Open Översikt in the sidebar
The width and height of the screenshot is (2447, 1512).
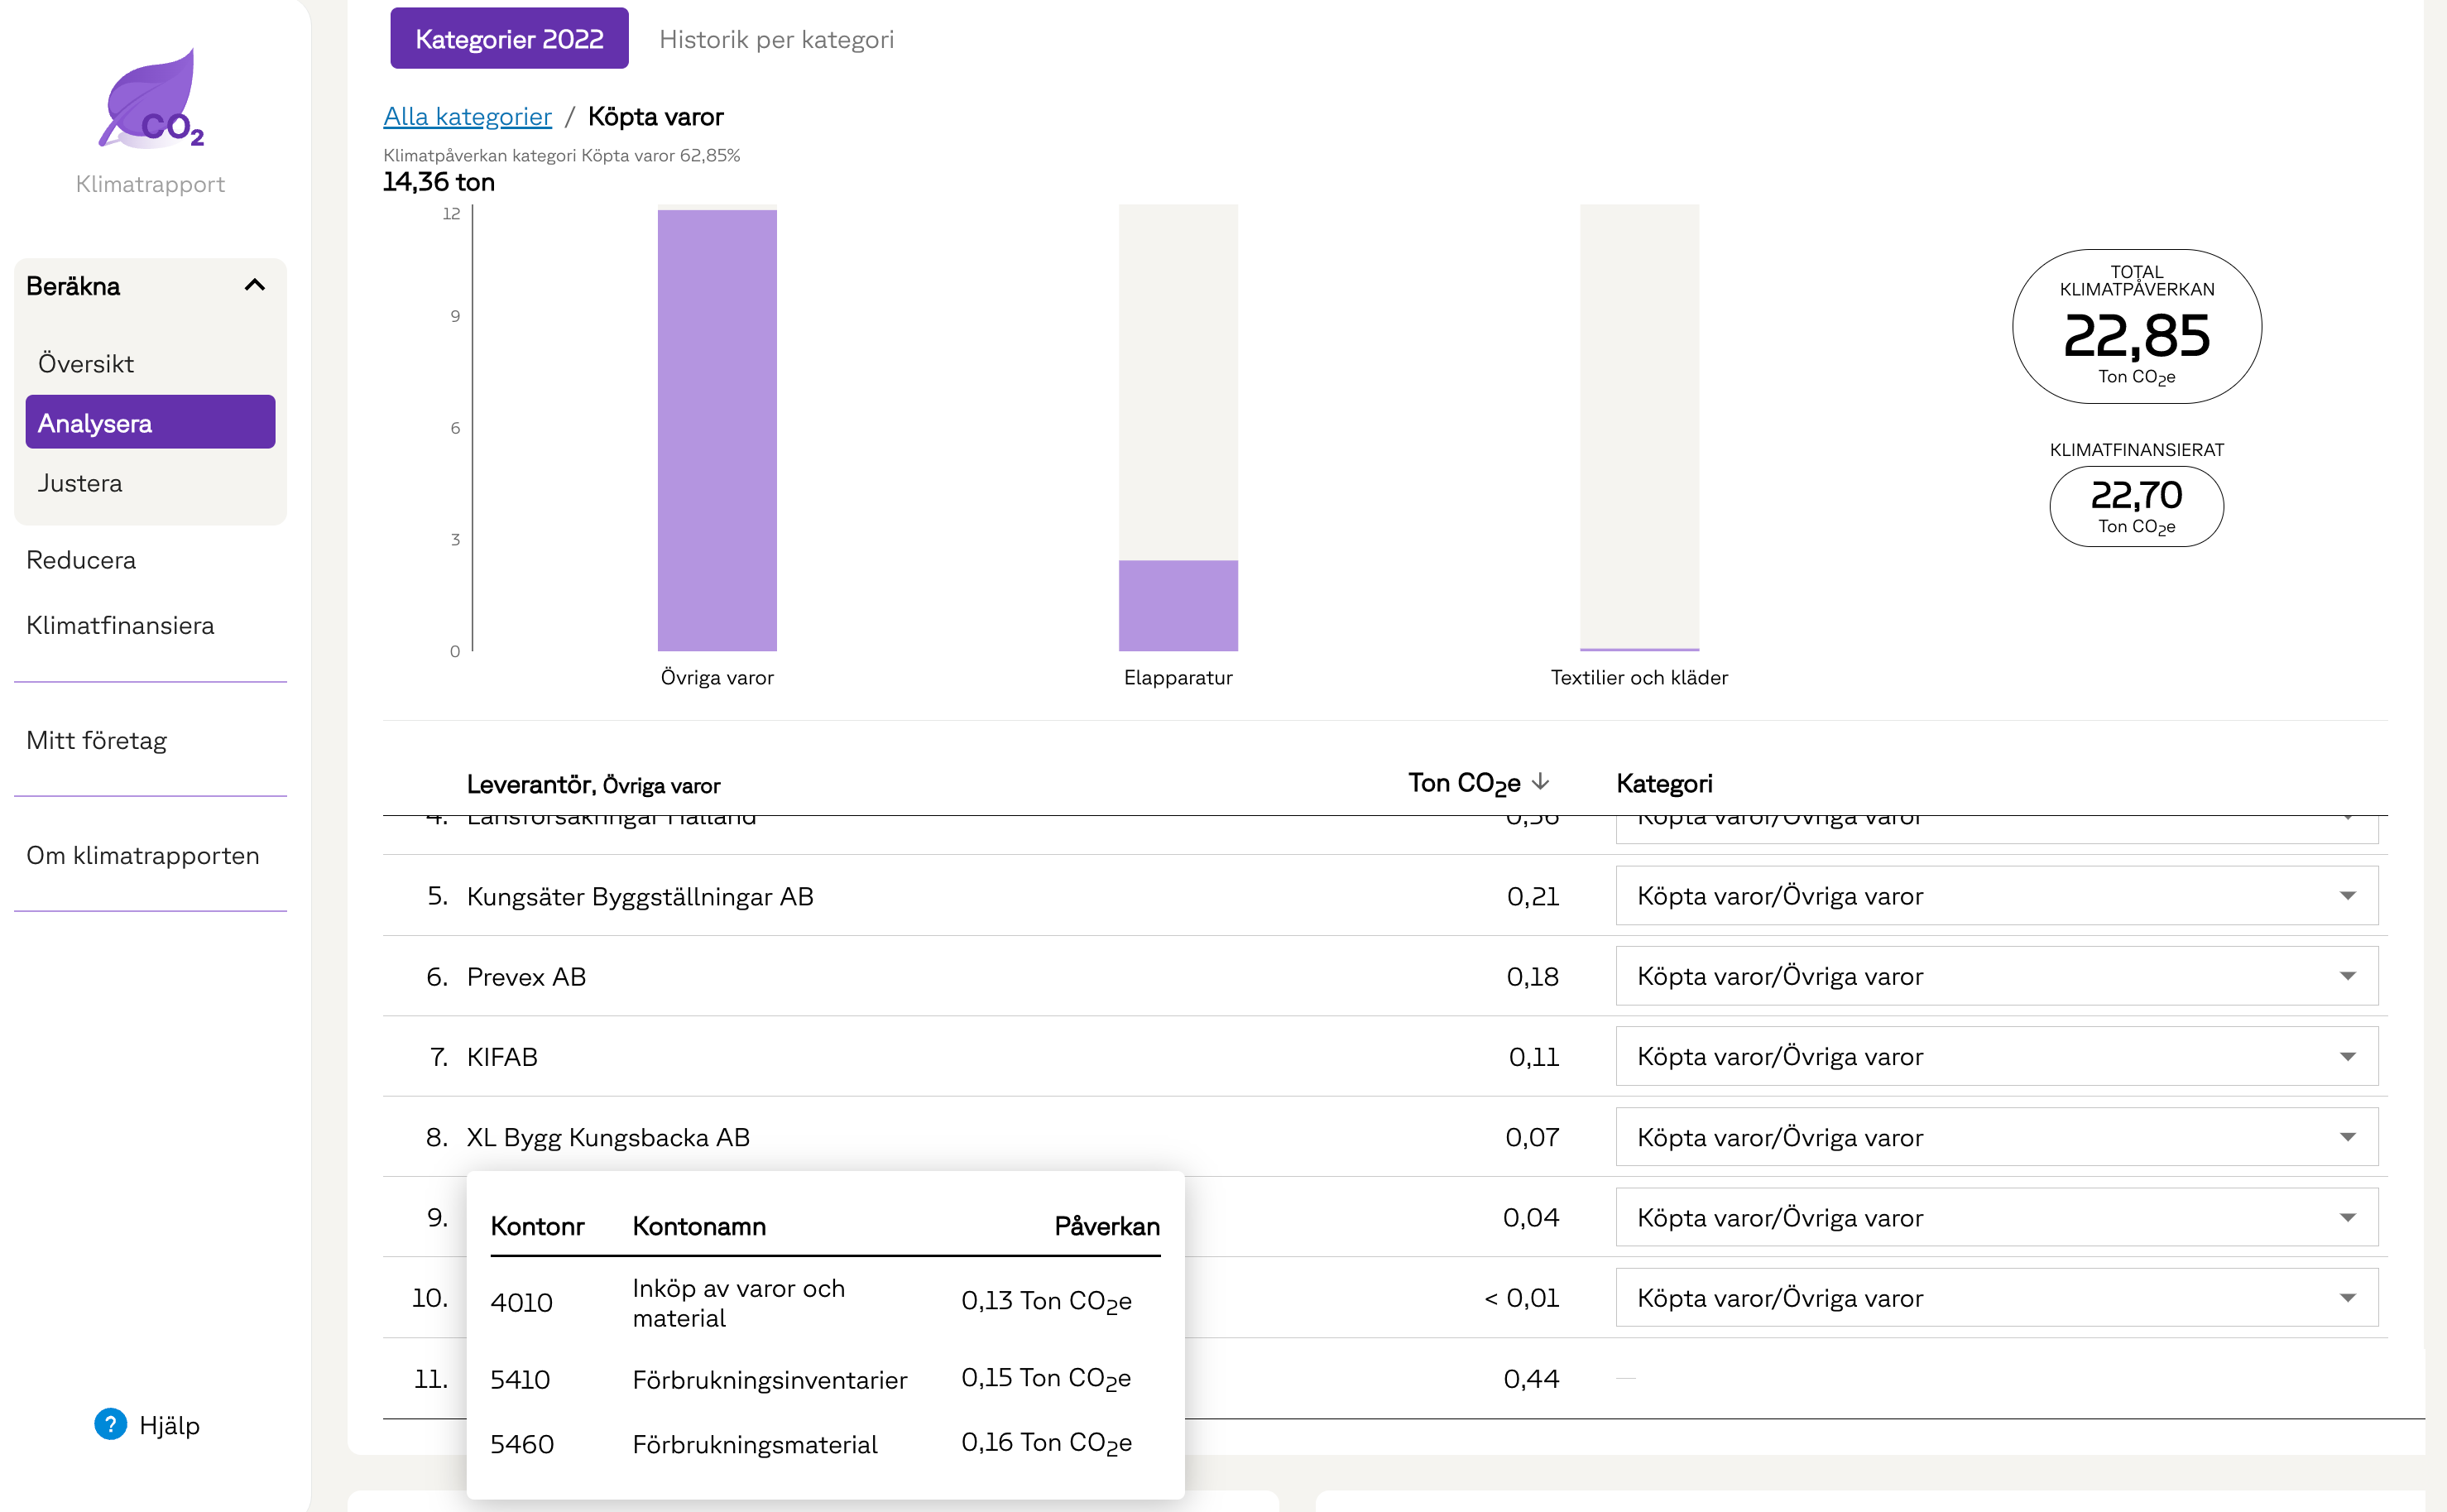click(86, 364)
